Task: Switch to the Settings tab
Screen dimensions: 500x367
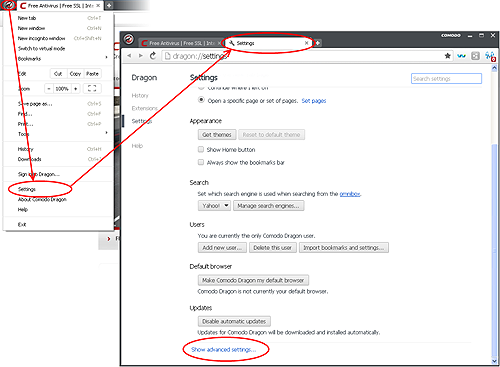Action: [x=268, y=43]
